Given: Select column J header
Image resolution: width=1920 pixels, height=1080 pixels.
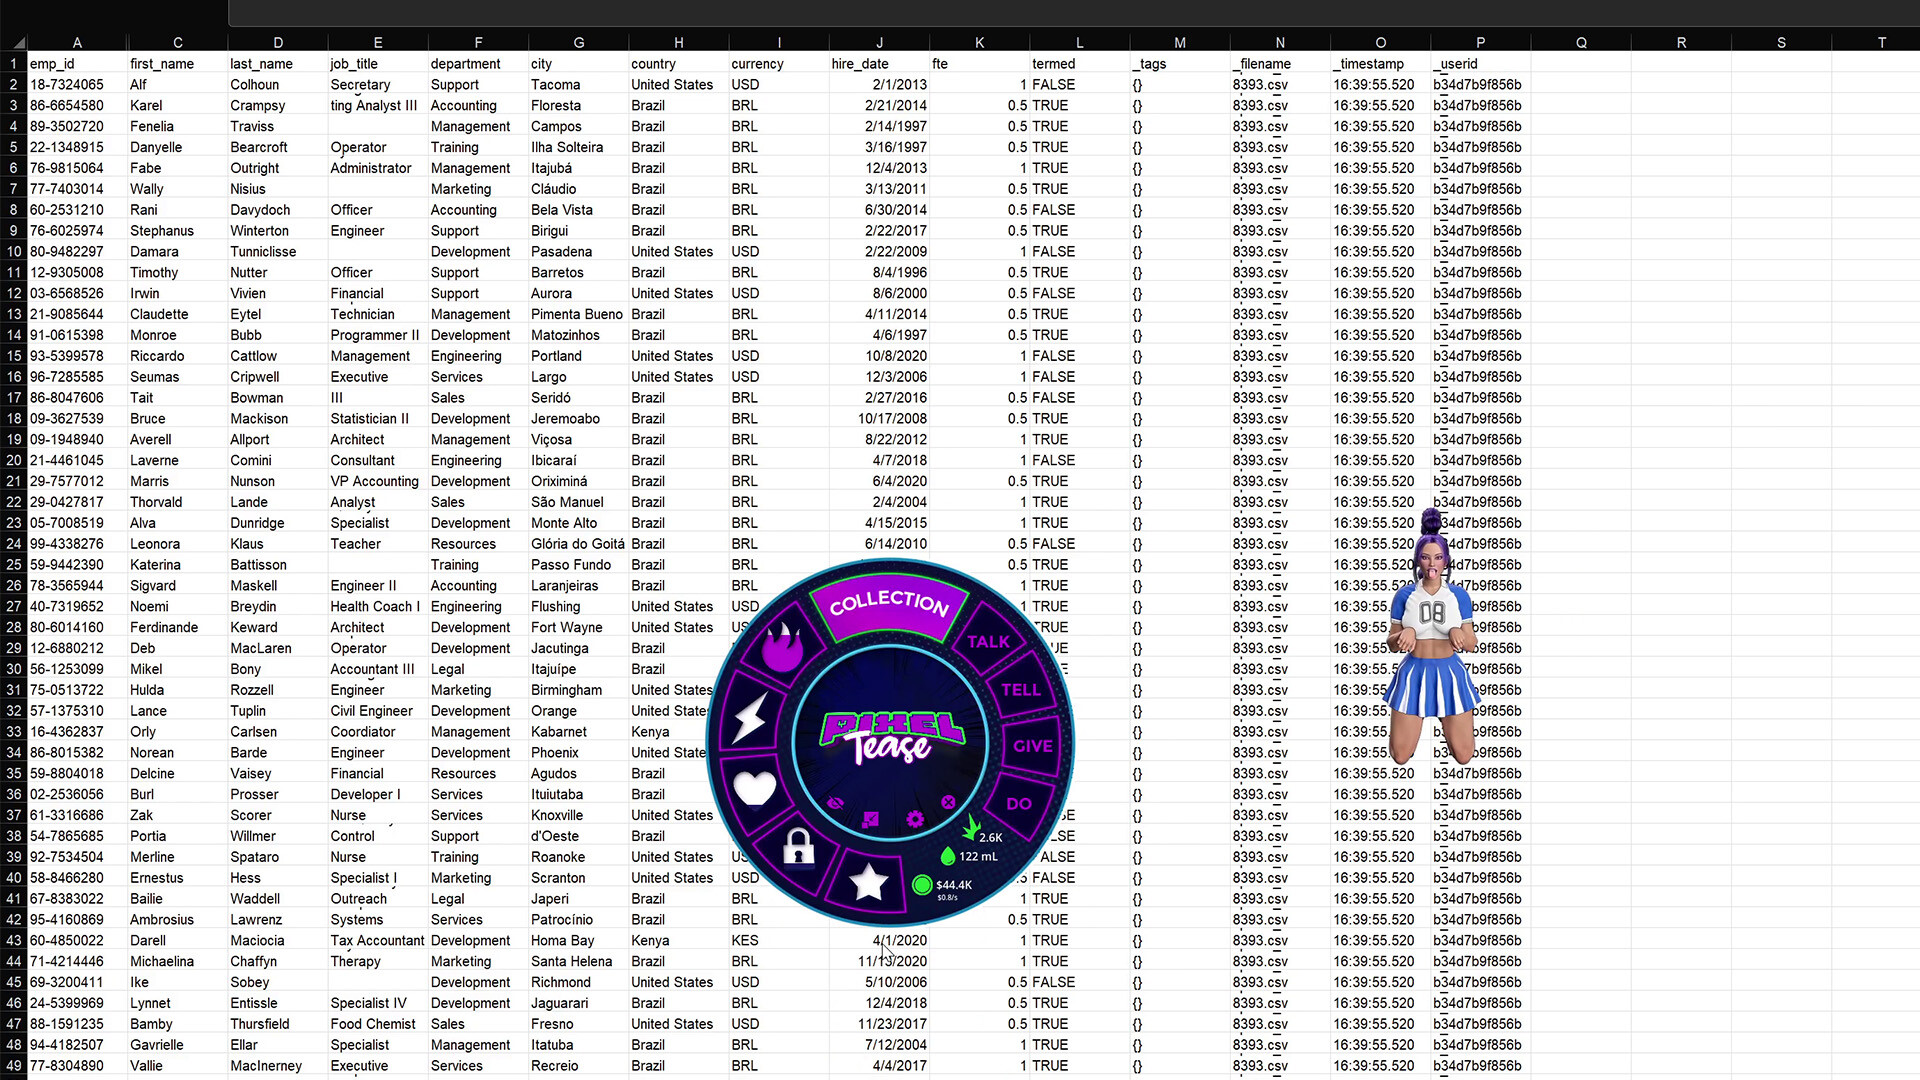Looking at the screenshot, I should coord(879,42).
